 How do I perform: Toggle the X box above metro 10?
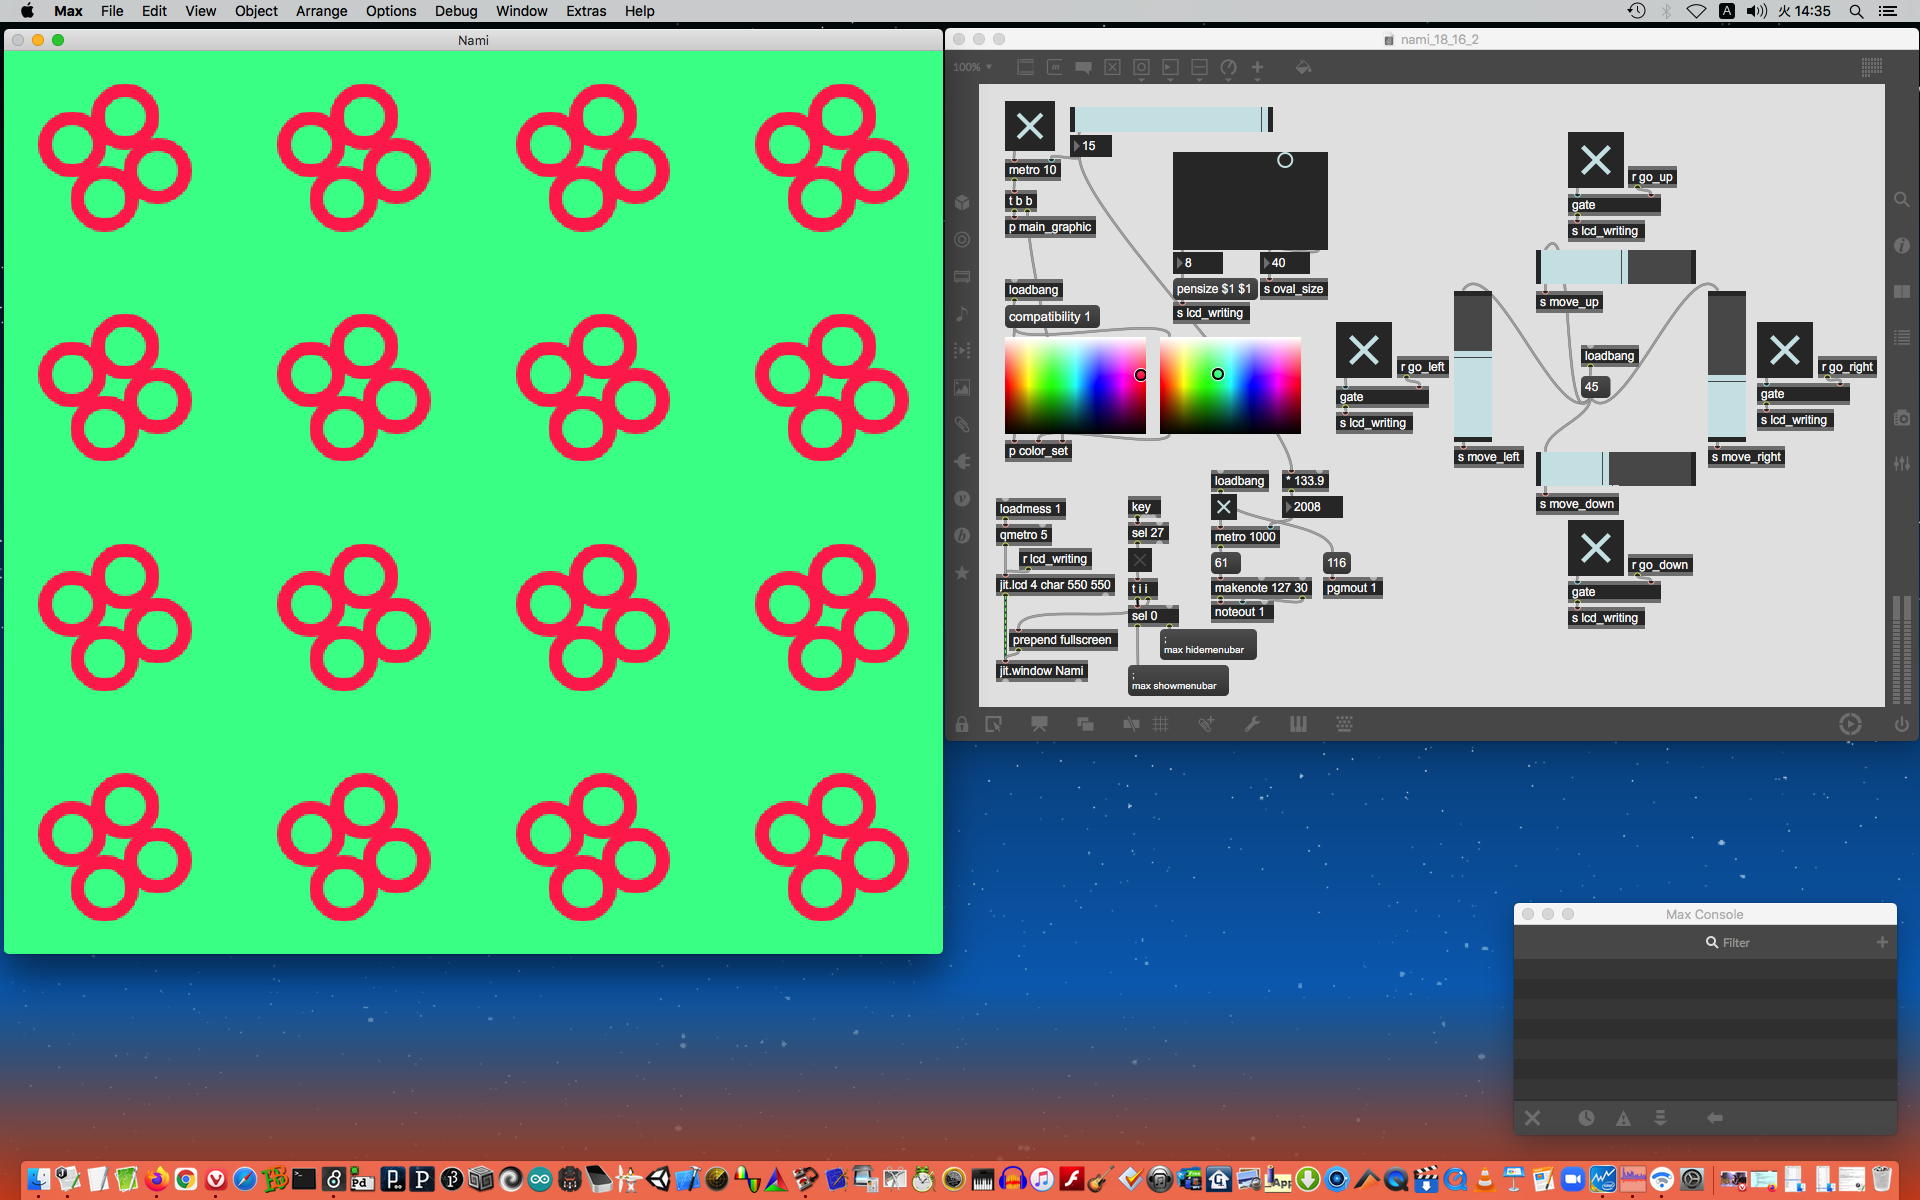(1029, 126)
